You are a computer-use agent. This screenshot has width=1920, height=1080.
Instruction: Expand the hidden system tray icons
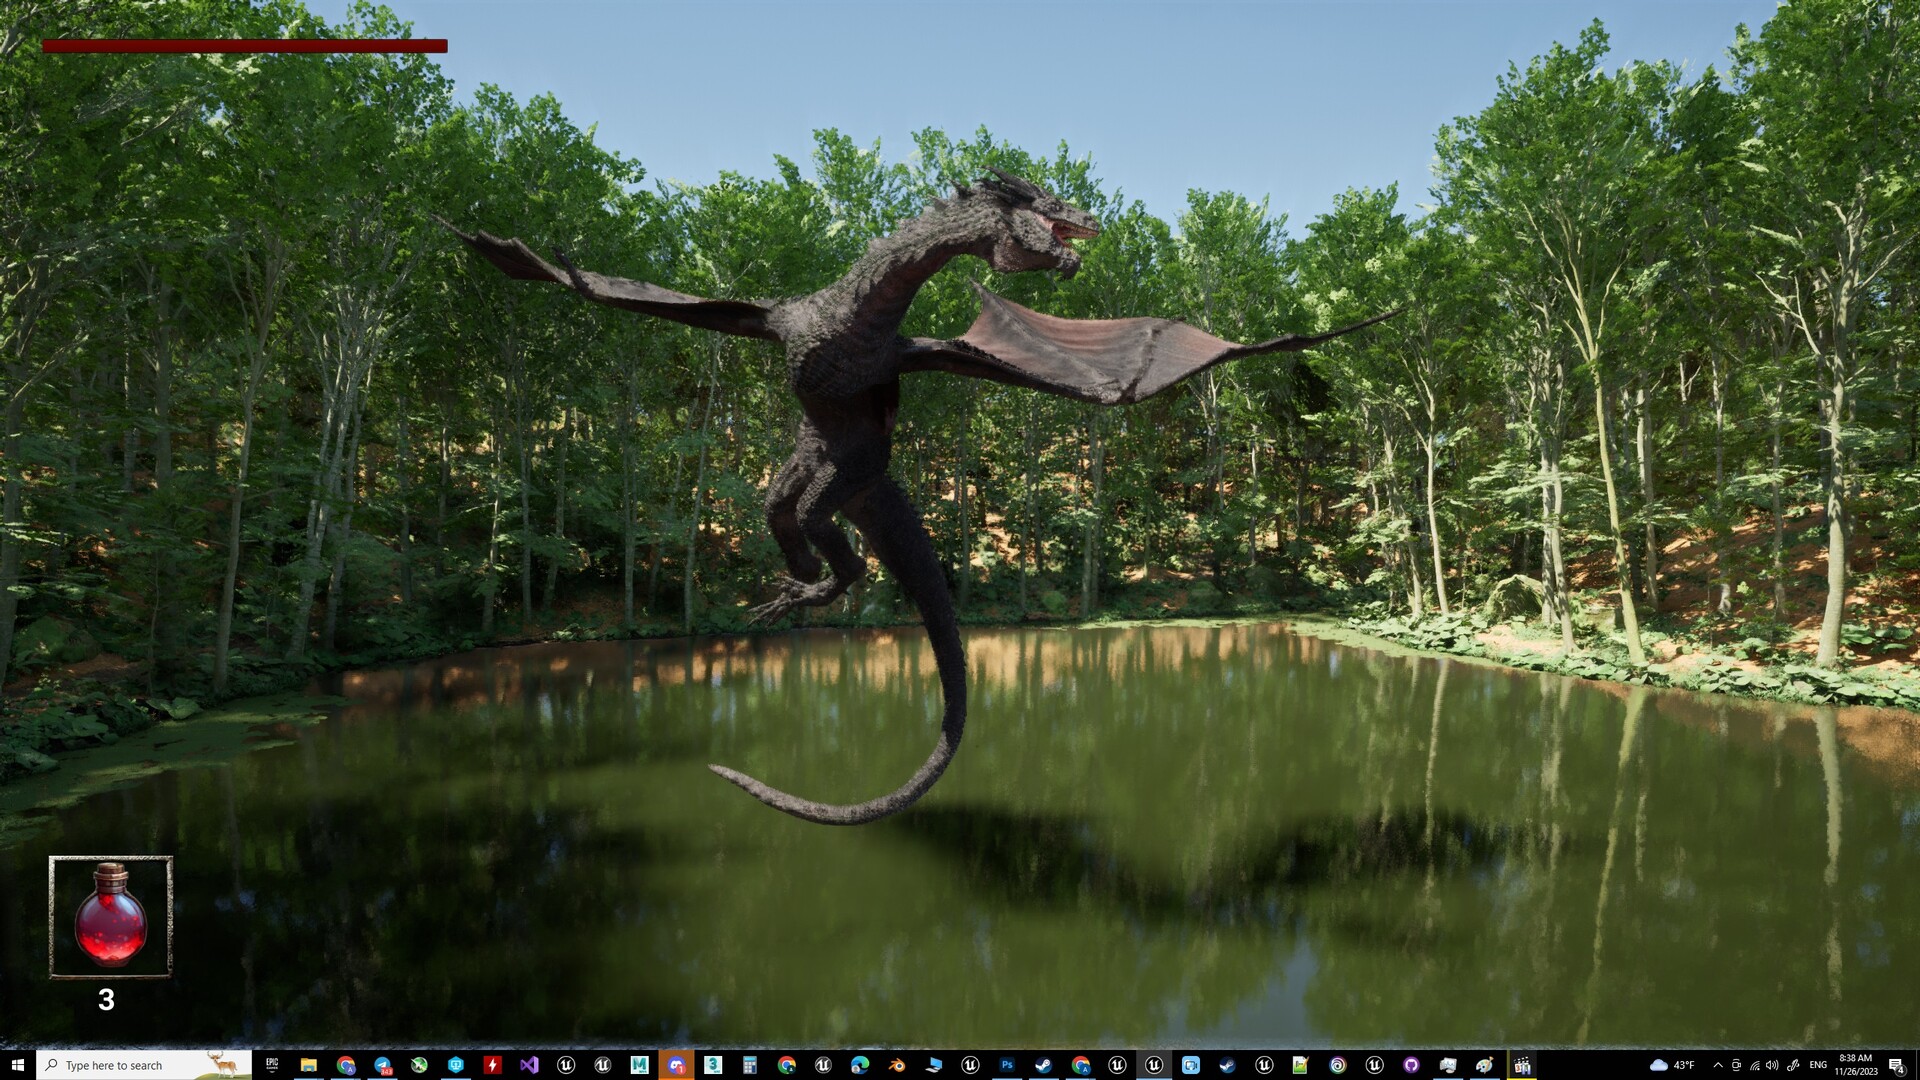click(1718, 1064)
